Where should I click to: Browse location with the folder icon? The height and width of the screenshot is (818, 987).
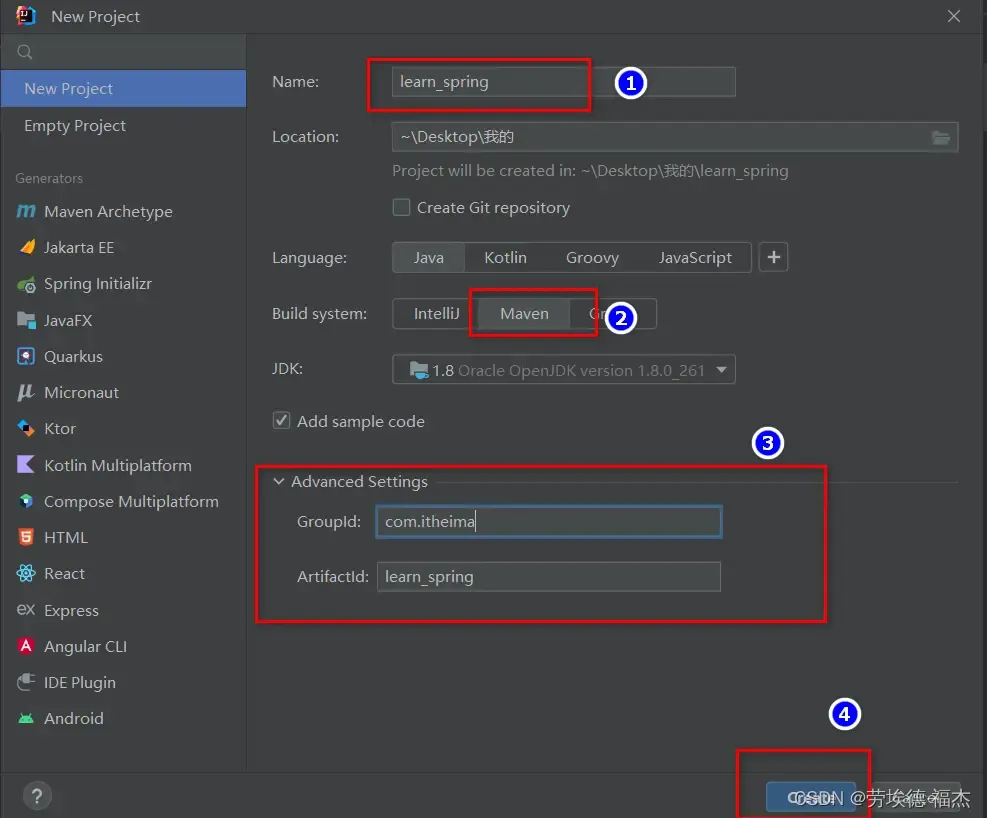point(941,137)
